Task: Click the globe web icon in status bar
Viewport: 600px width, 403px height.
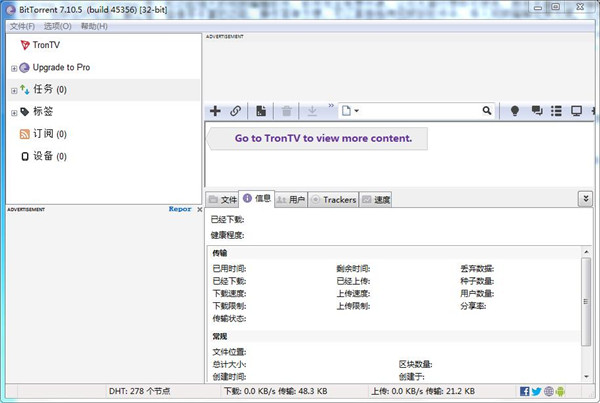Action: point(549,391)
